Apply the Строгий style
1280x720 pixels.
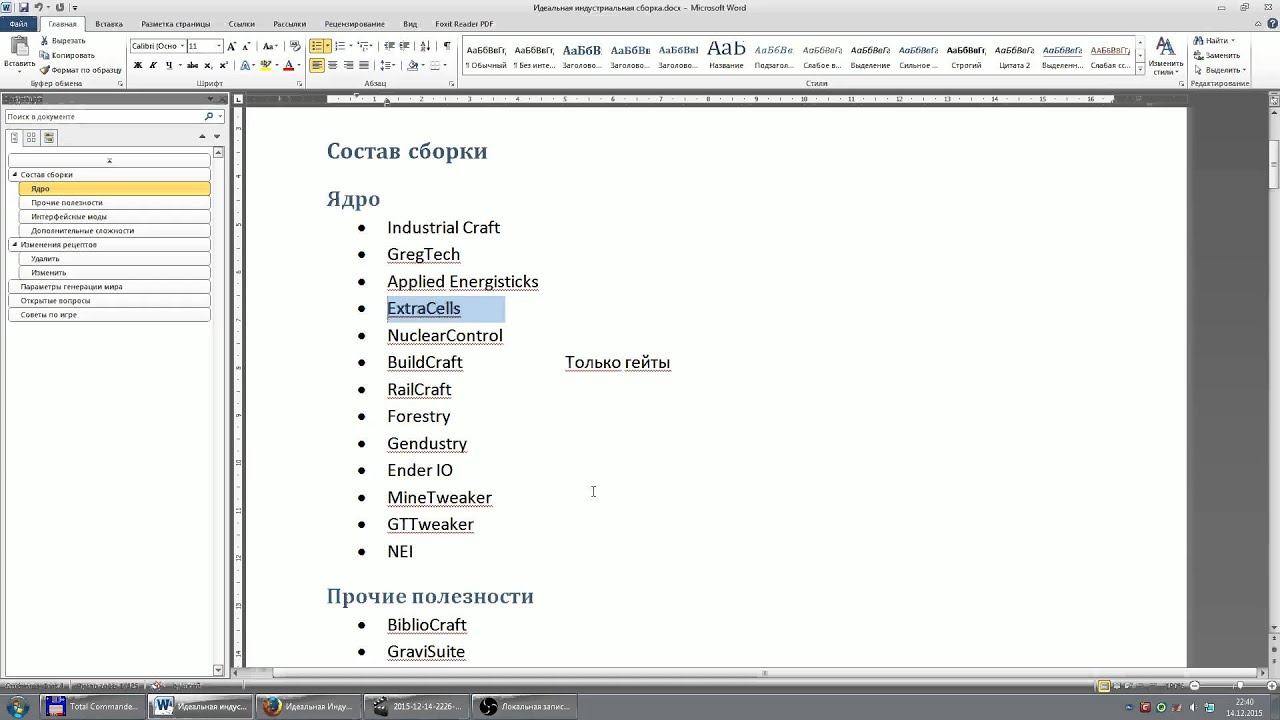click(966, 56)
